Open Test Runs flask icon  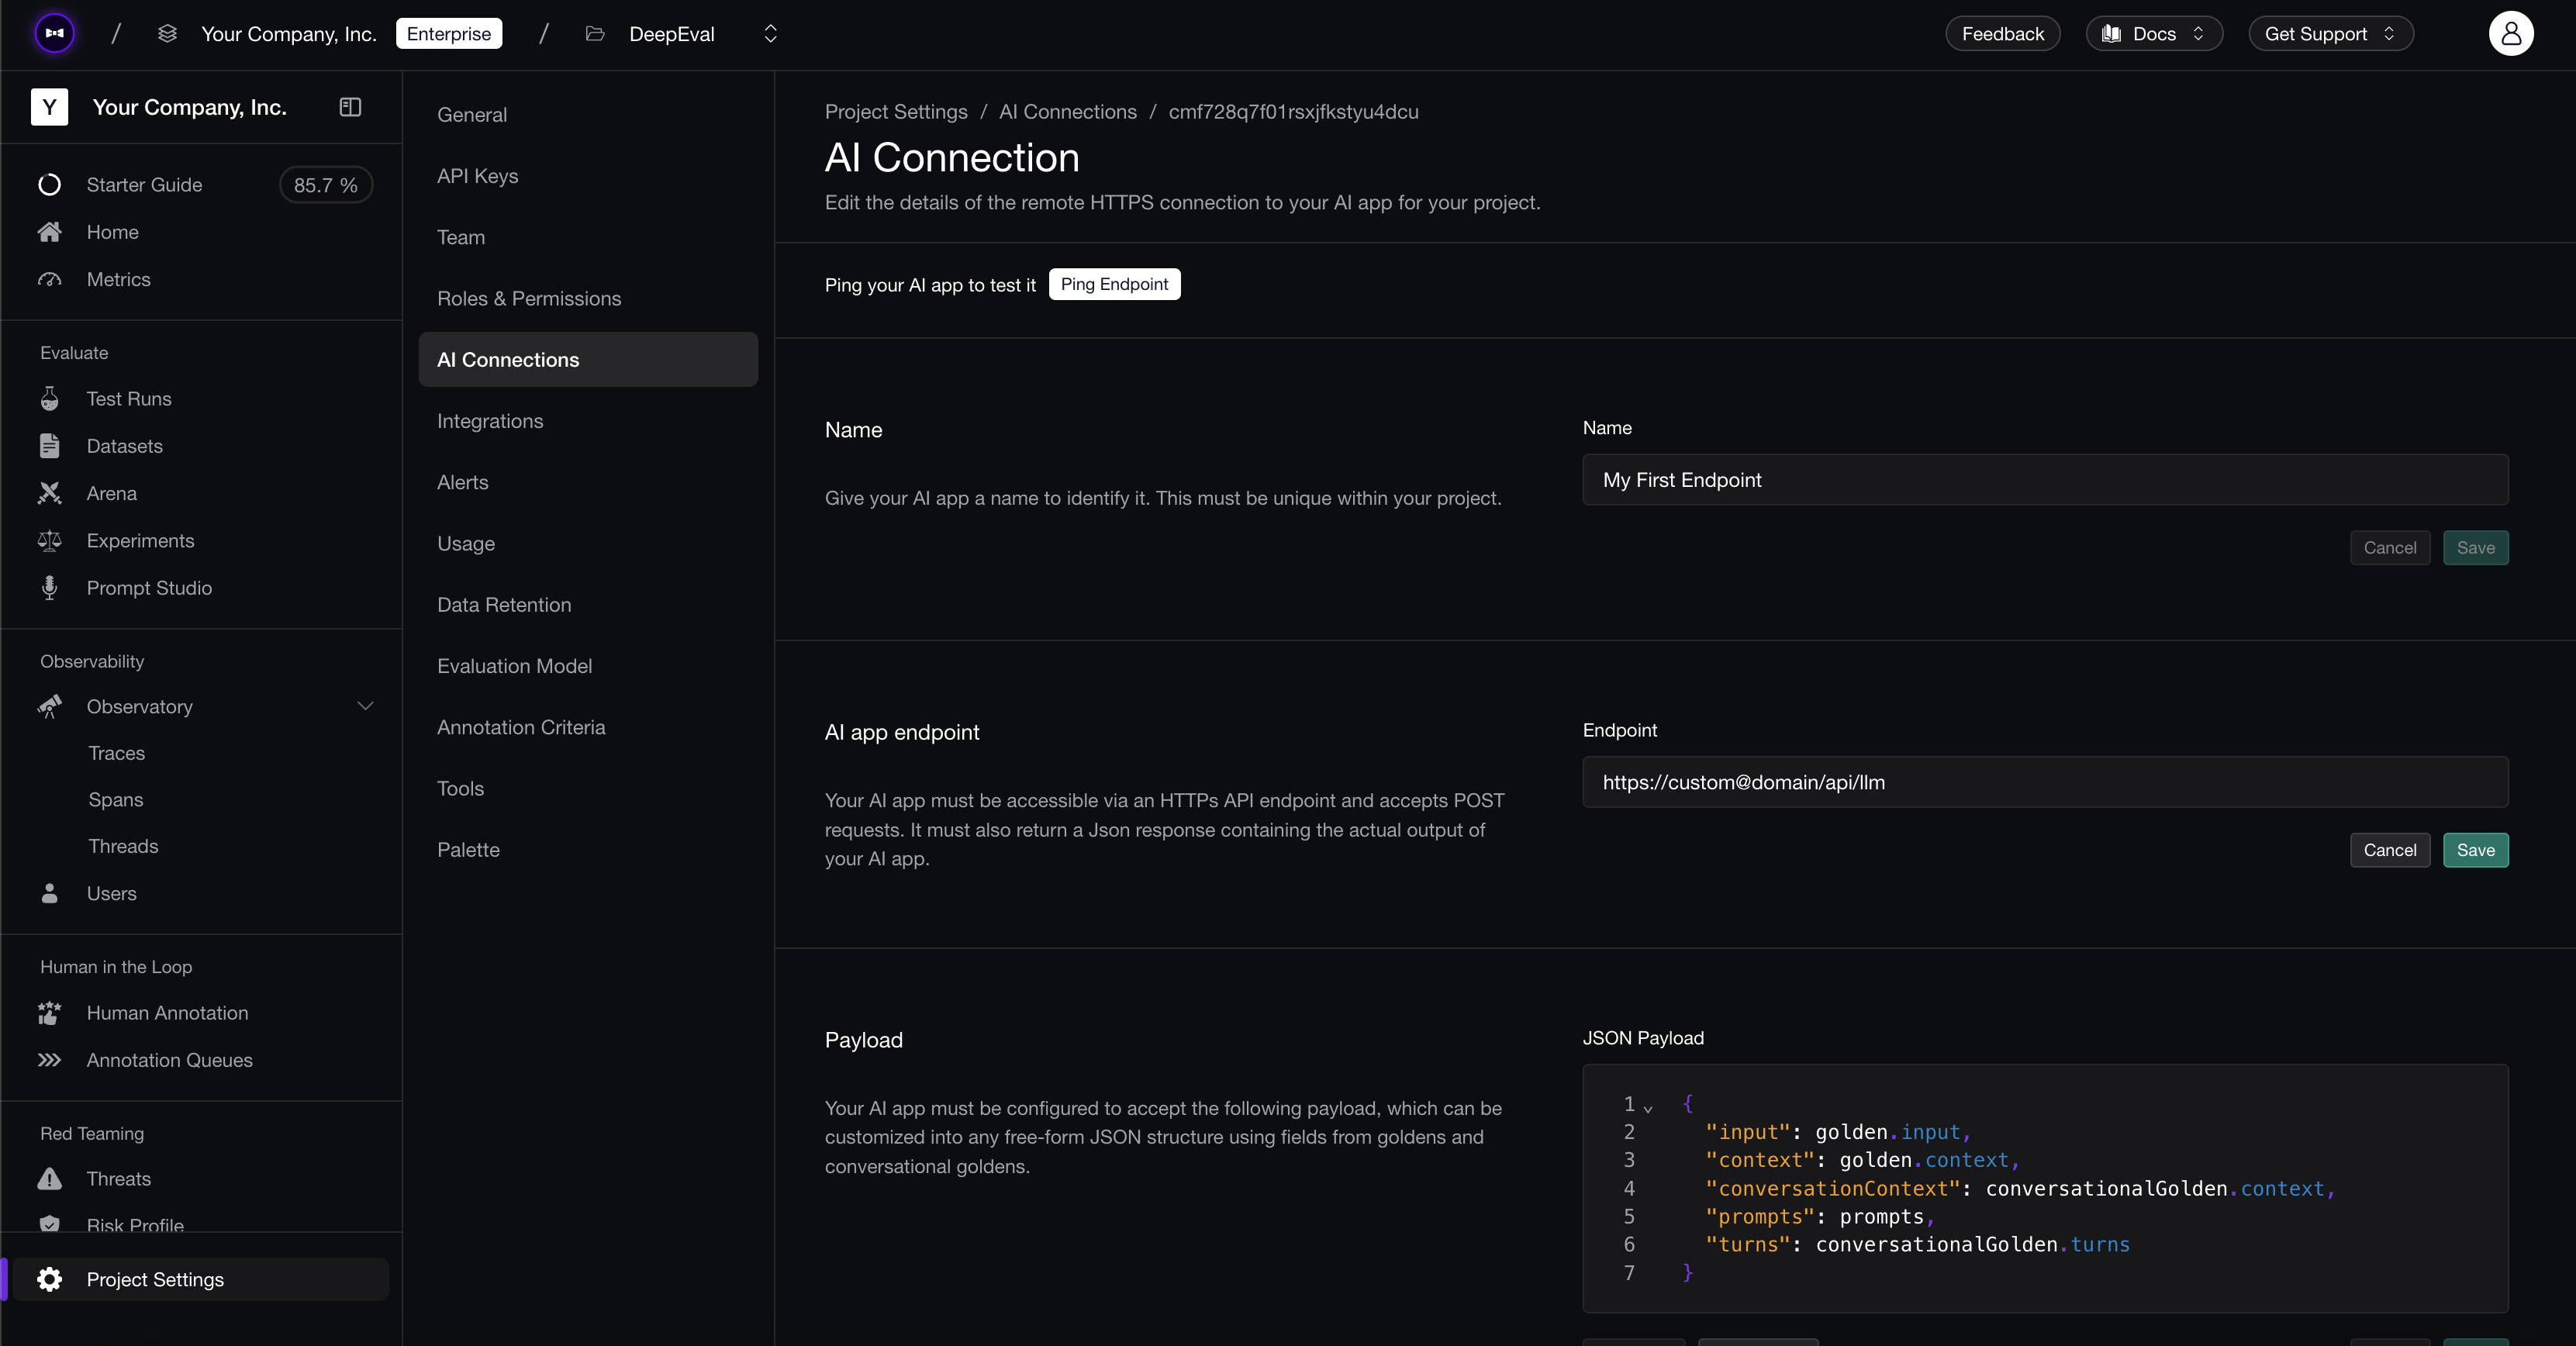pos(49,399)
